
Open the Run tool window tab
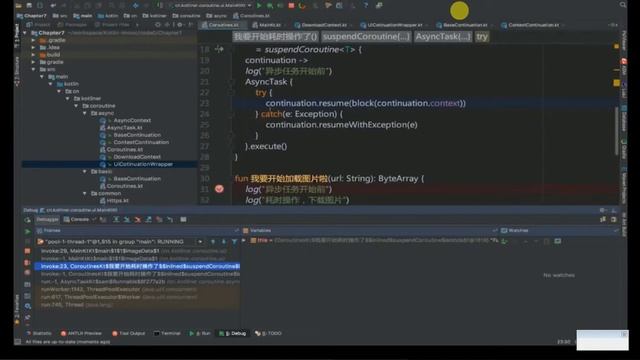pos(200,333)
